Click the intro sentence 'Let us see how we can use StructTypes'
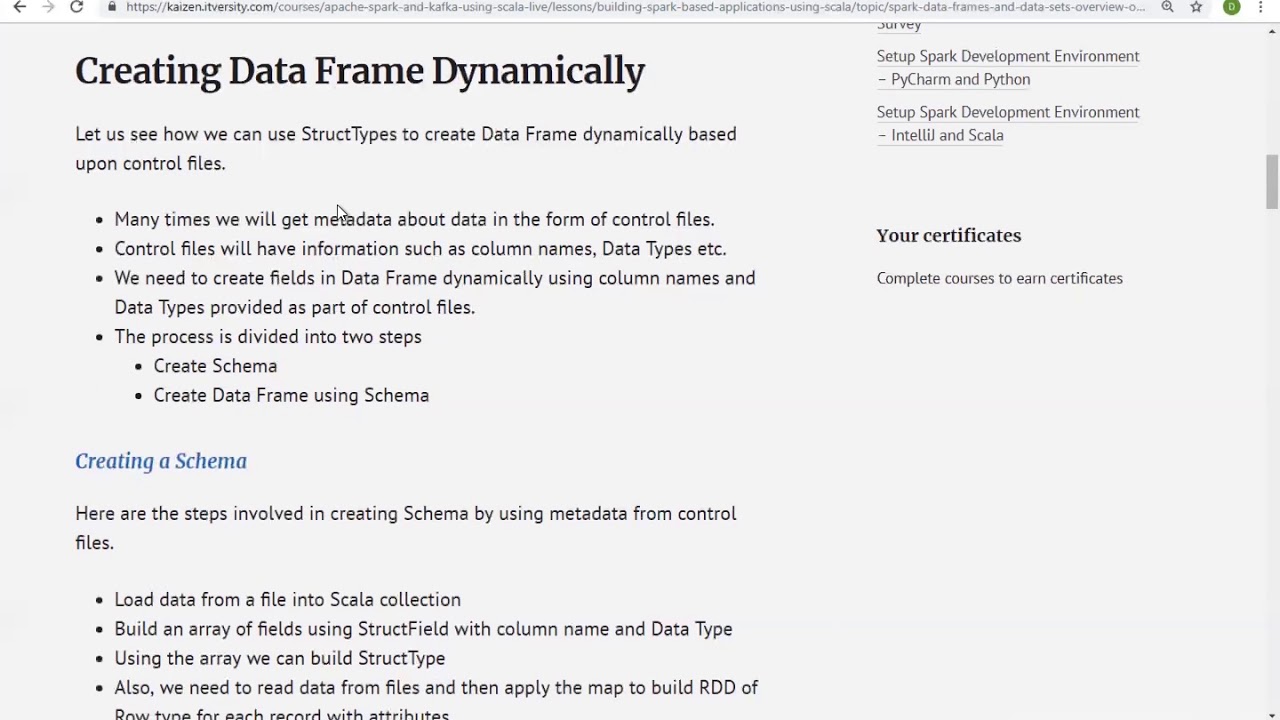Screen dimensions: 1280x720 click(x=406, y=148)
